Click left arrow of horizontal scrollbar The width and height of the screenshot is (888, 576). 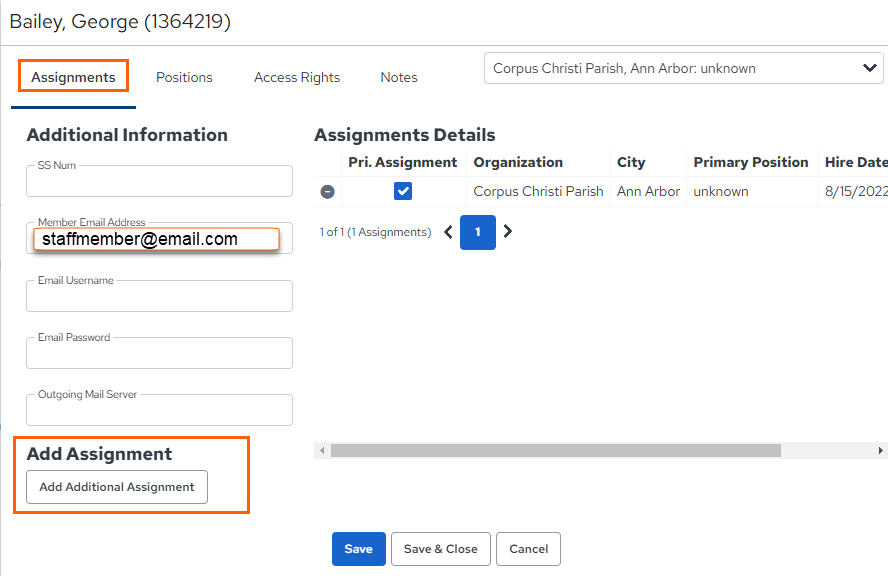pyautogui.click(x=322, y=451)
